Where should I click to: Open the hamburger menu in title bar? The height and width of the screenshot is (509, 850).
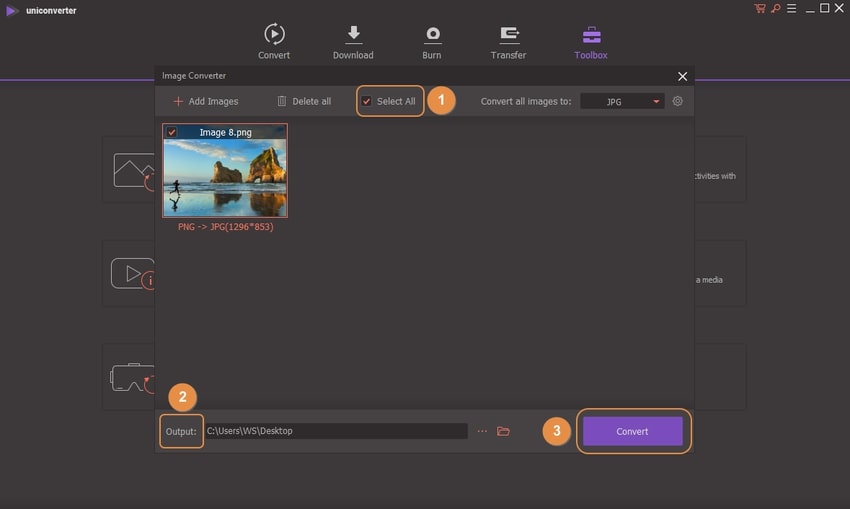pyautogui.click(x=790, y=9)
